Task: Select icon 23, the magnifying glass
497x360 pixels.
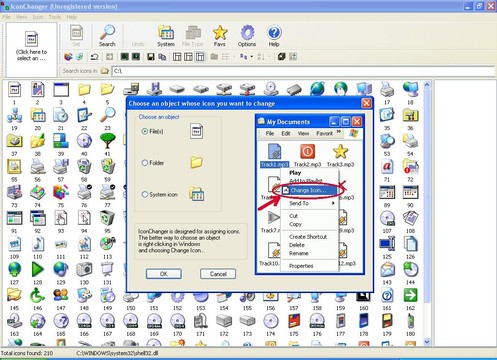Action: [107, 115]
